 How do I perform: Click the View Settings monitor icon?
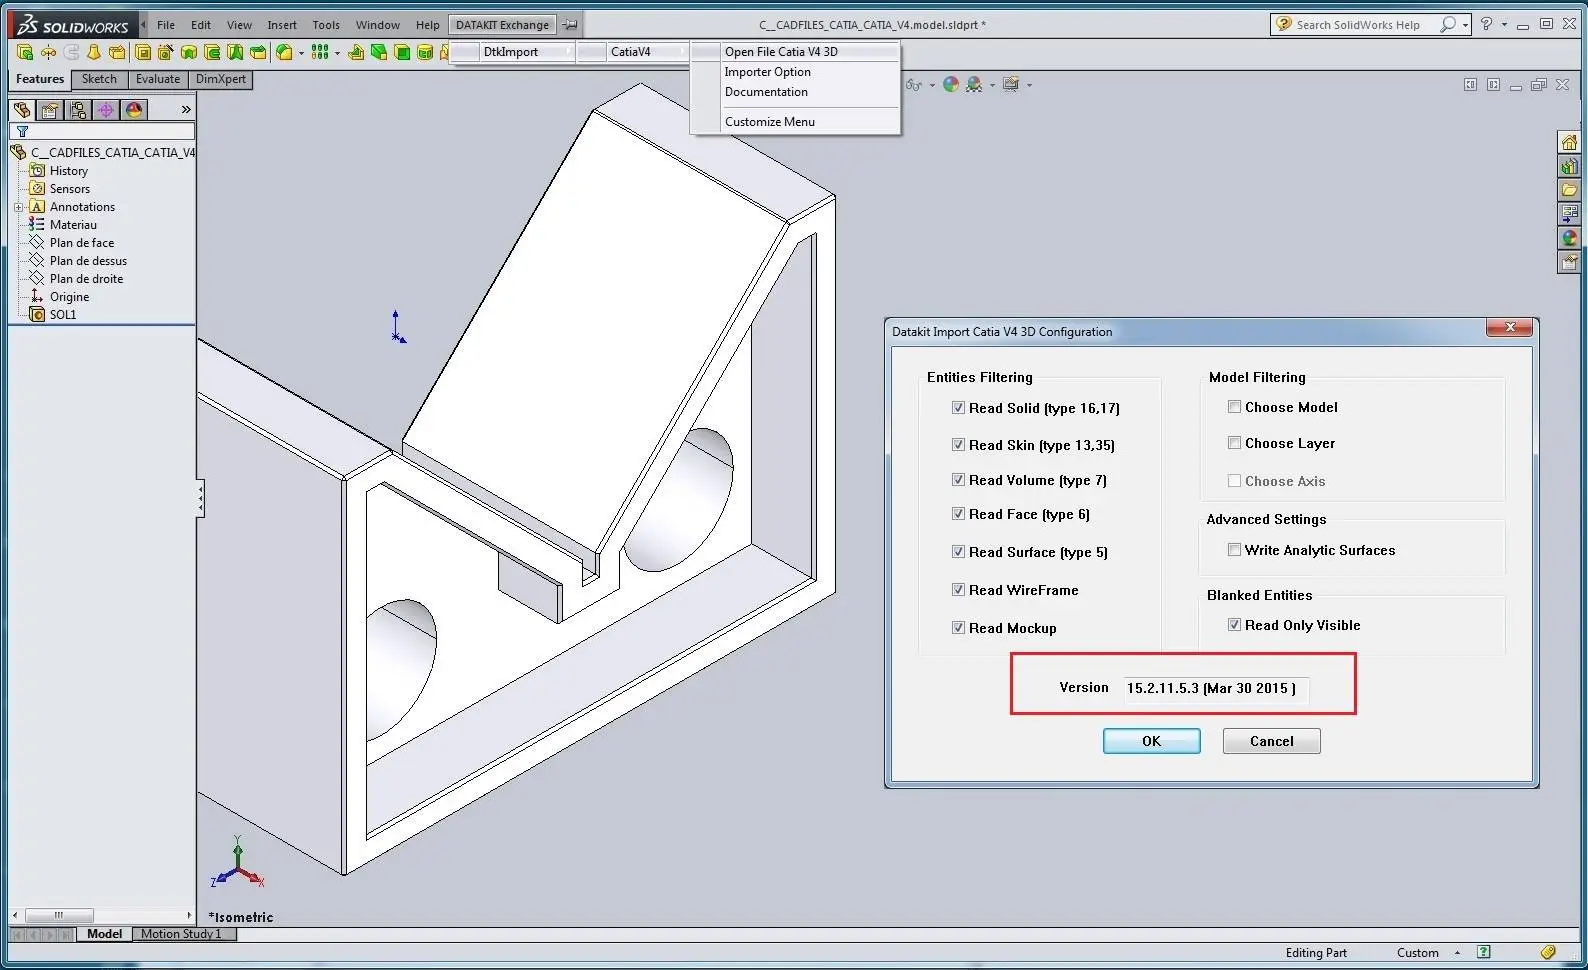pos(1011,85)
